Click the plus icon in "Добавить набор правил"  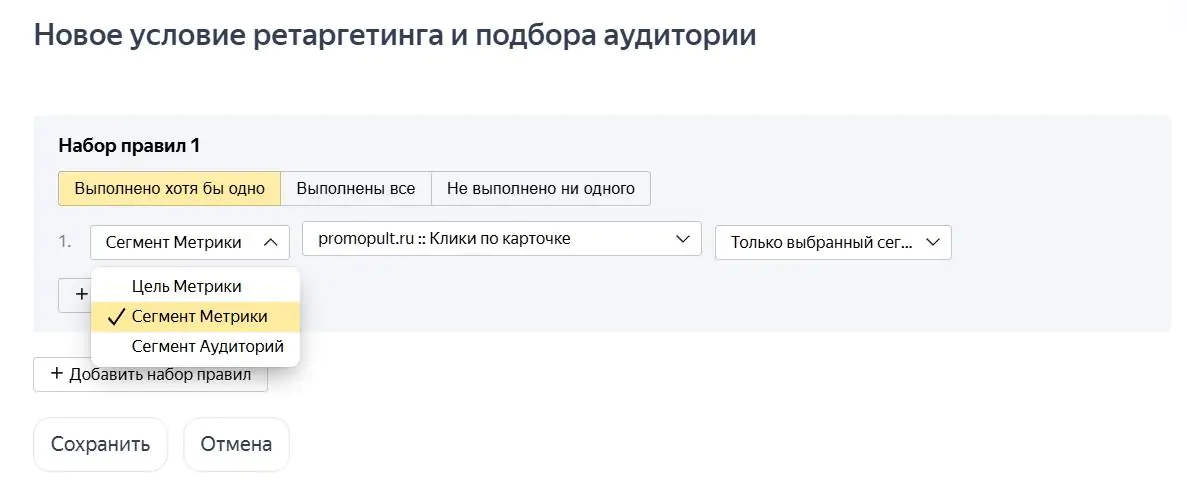56,373
